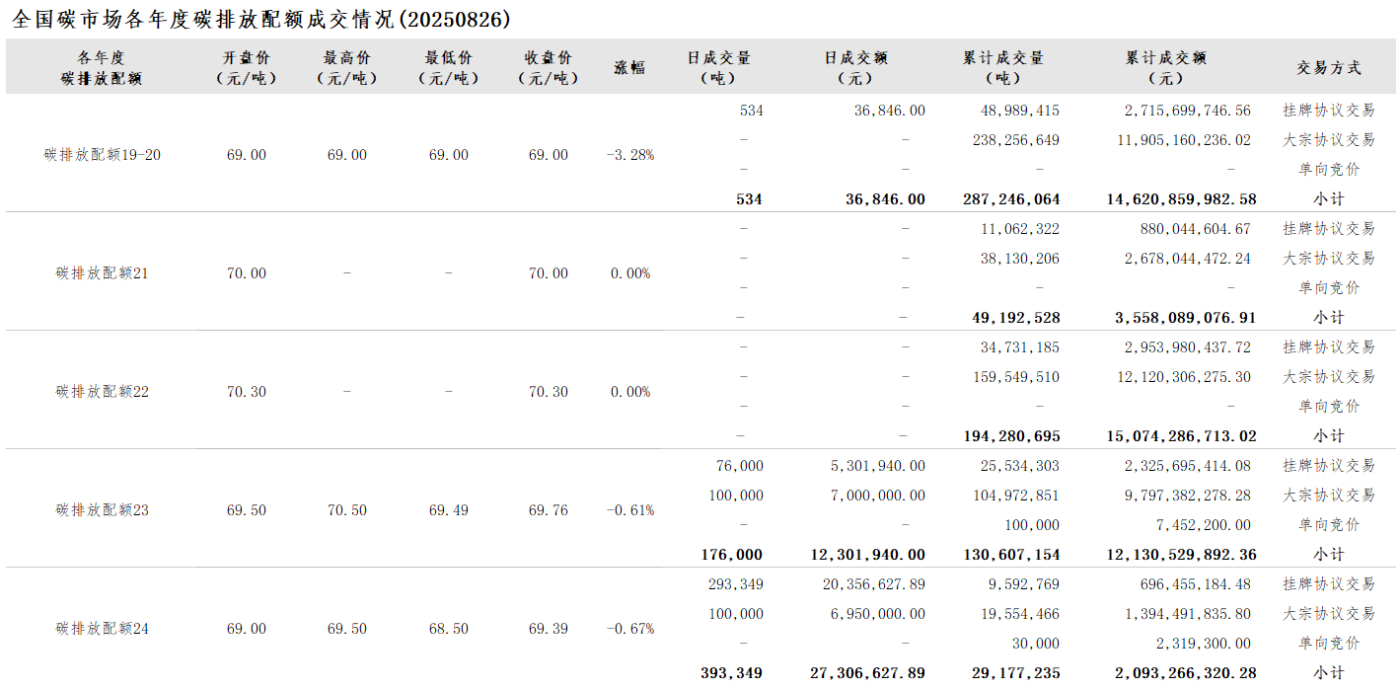This screenshot has width=1400, height=689.
Task: Select the 碳排放配额19-20 row label
Action: coord(102,155)
